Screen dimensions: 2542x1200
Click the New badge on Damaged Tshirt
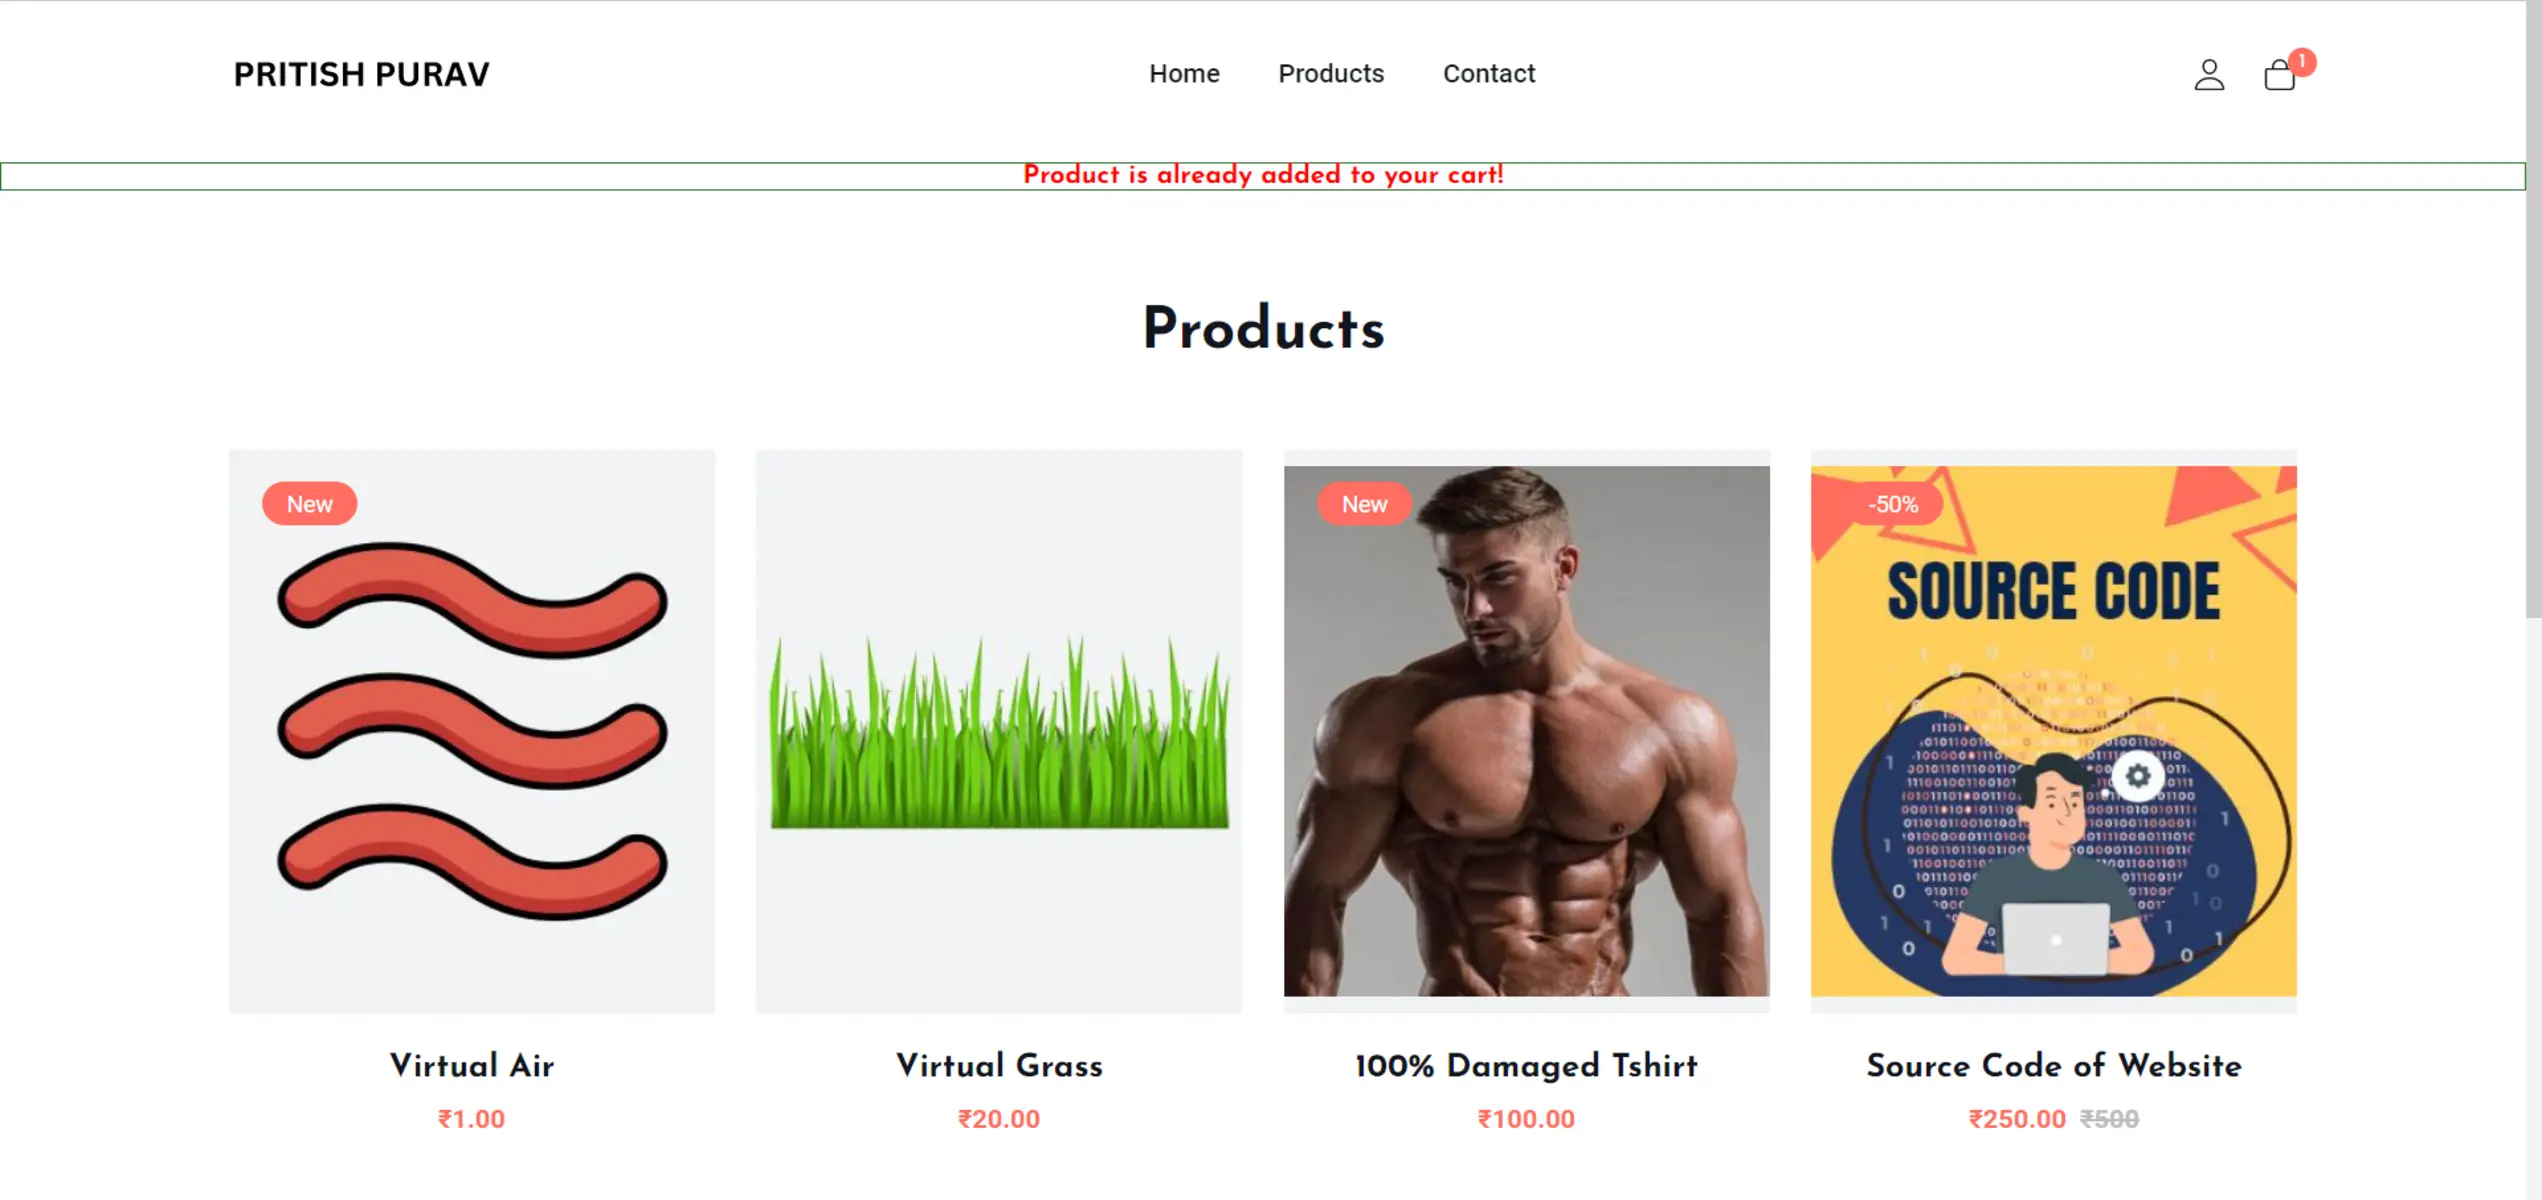click(x=1364, y=504)
